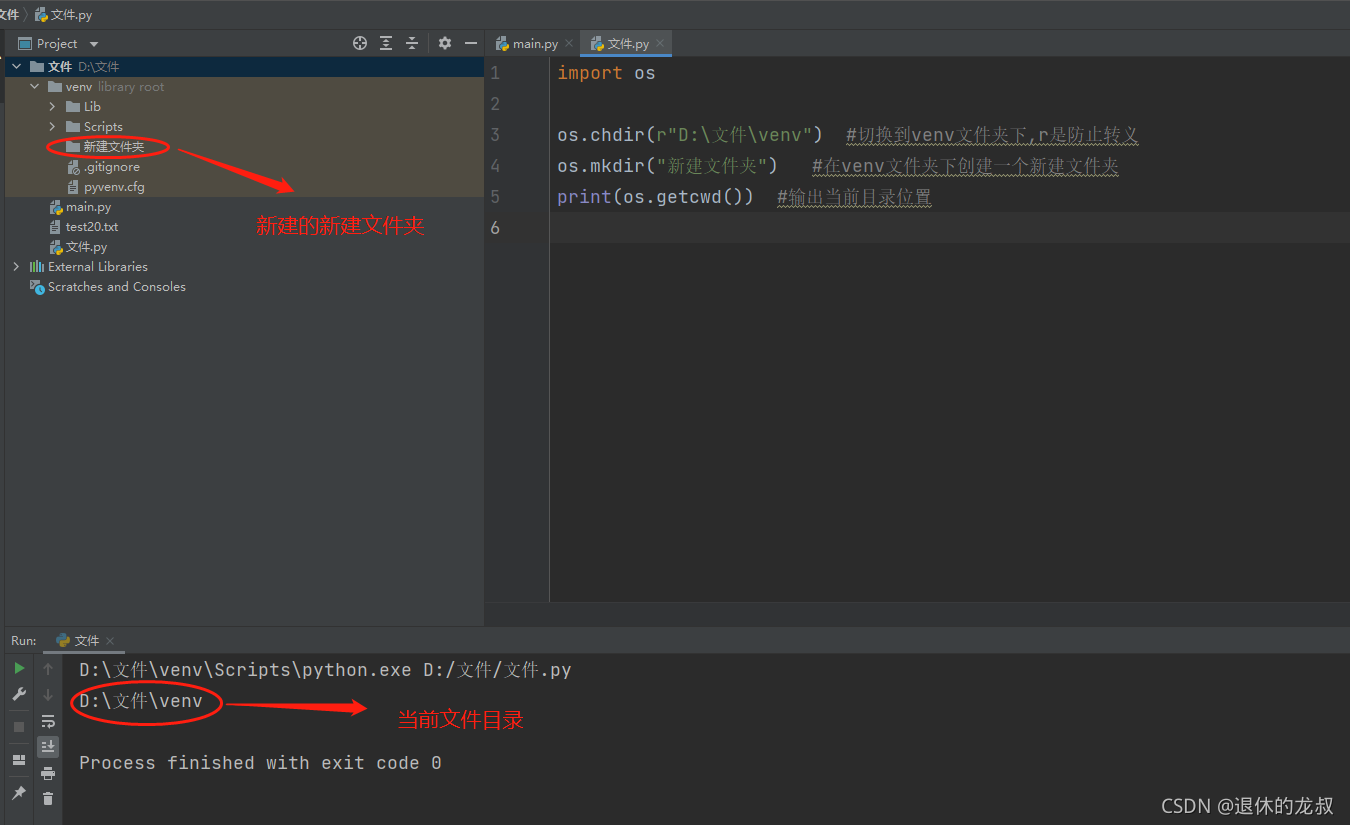This screenshot has height=825, width=1350.
Task: Click the Up the Stack Trace arrow
Action: pos(48,669)
